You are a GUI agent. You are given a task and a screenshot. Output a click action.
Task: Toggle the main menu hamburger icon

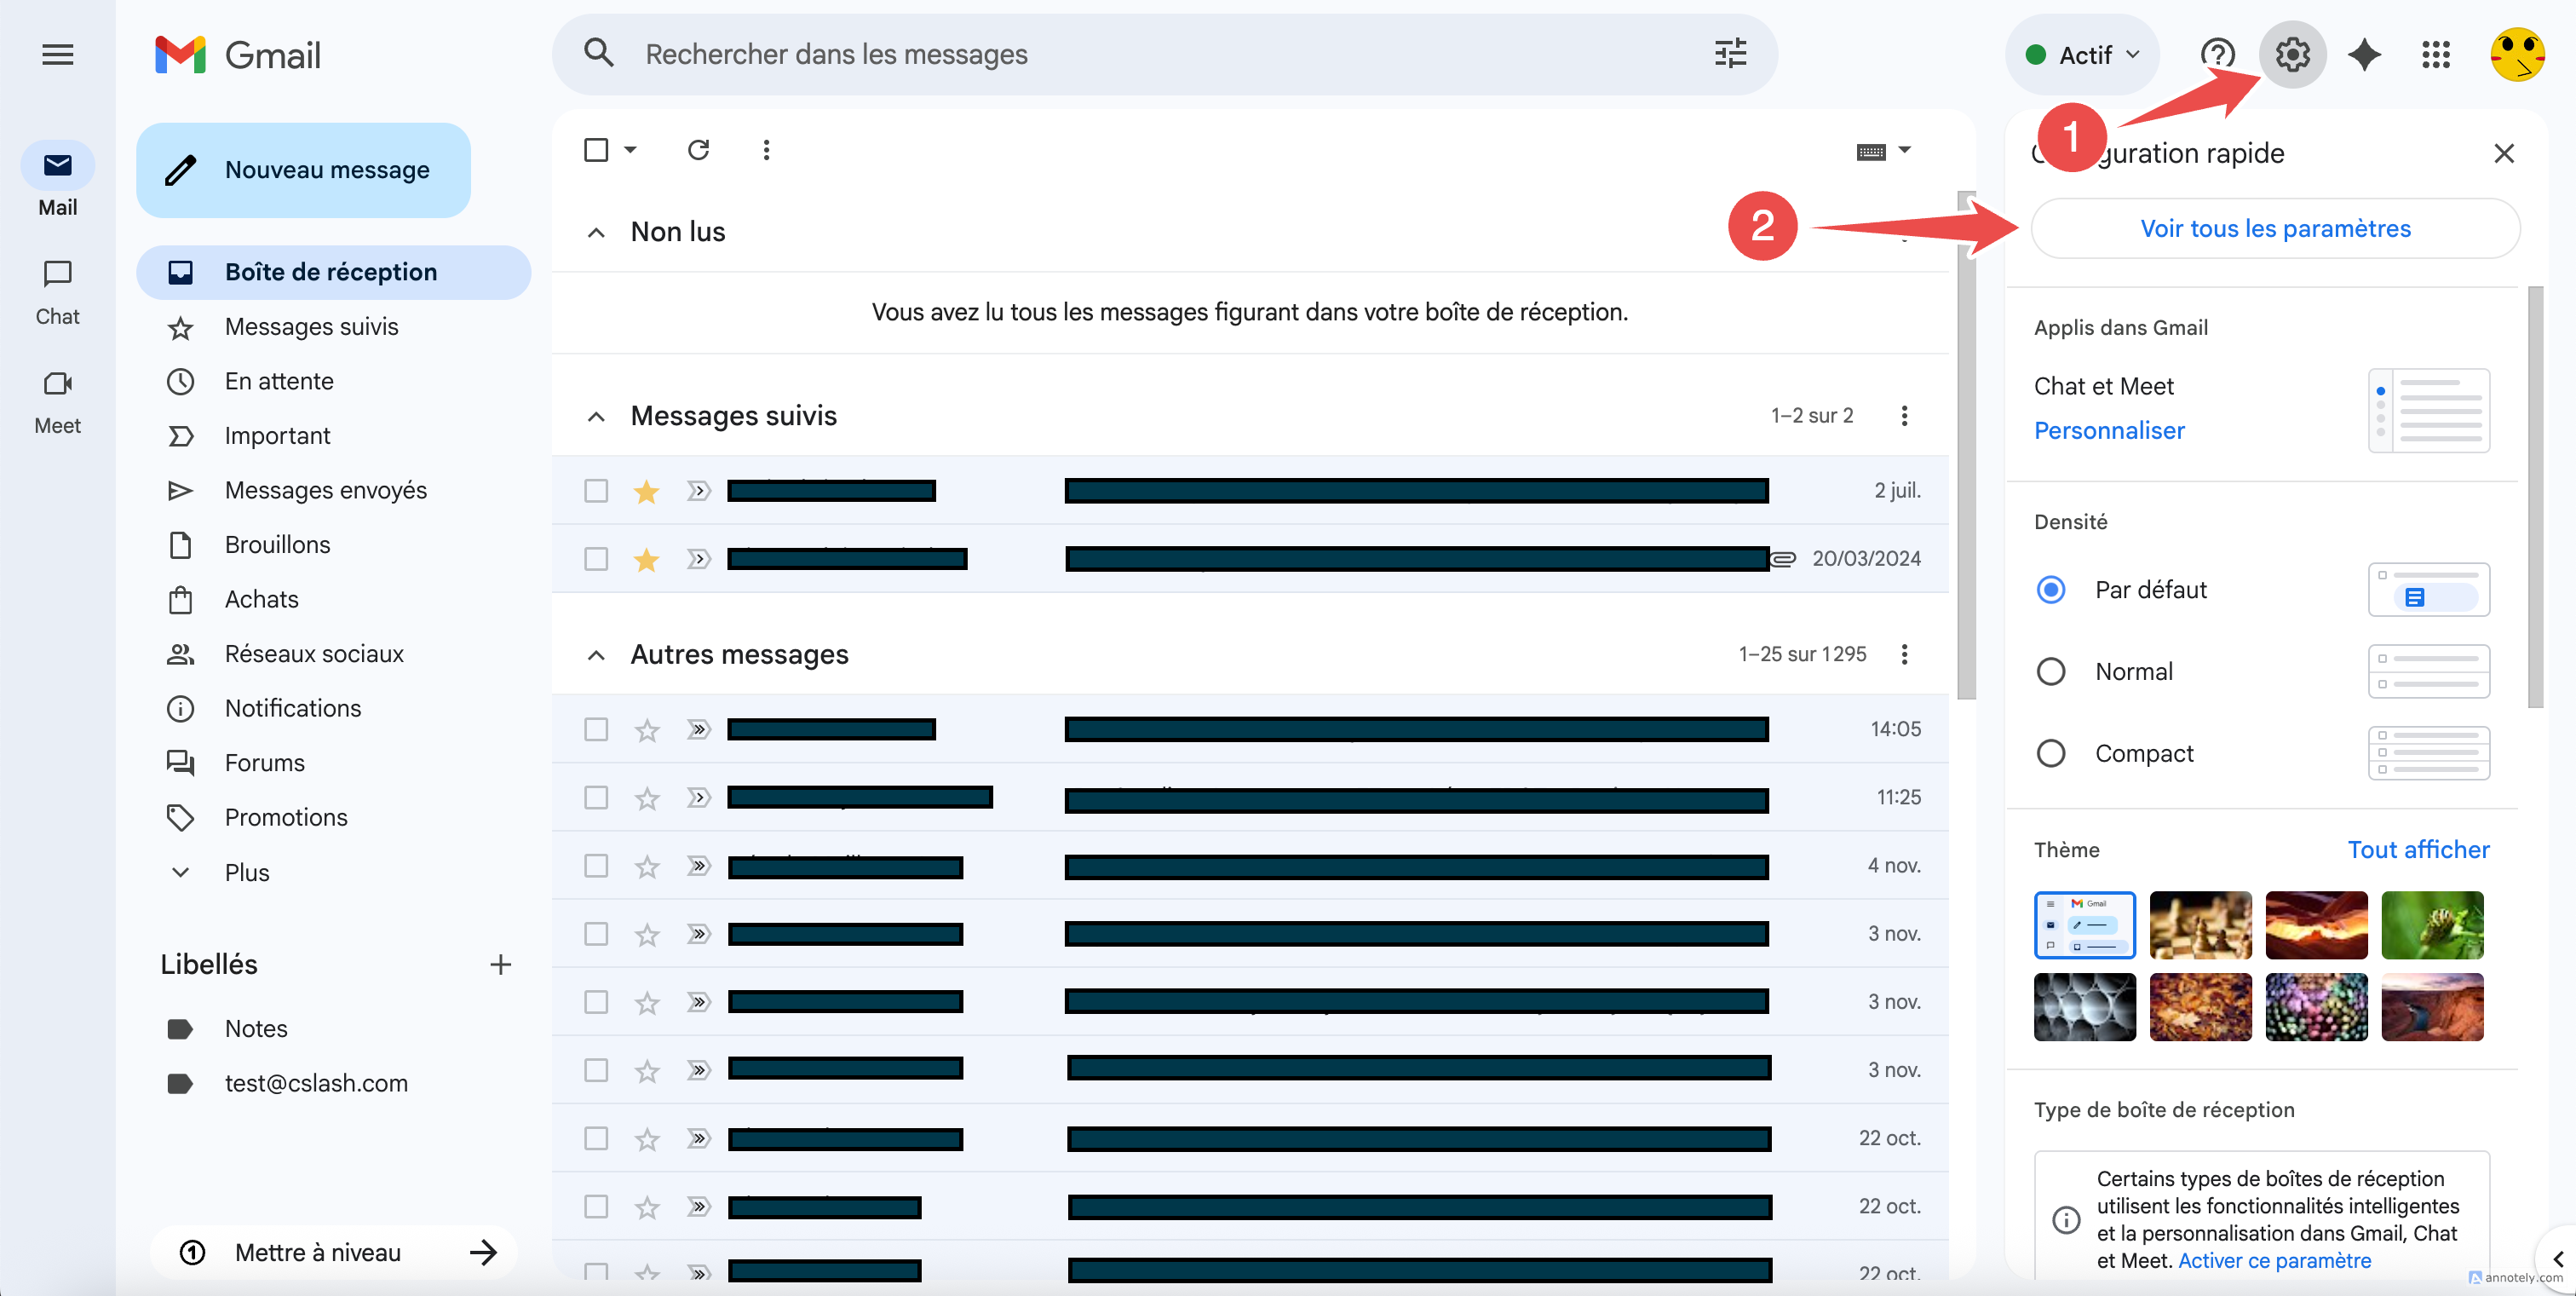pyautogui.click(x=58, y=54)
